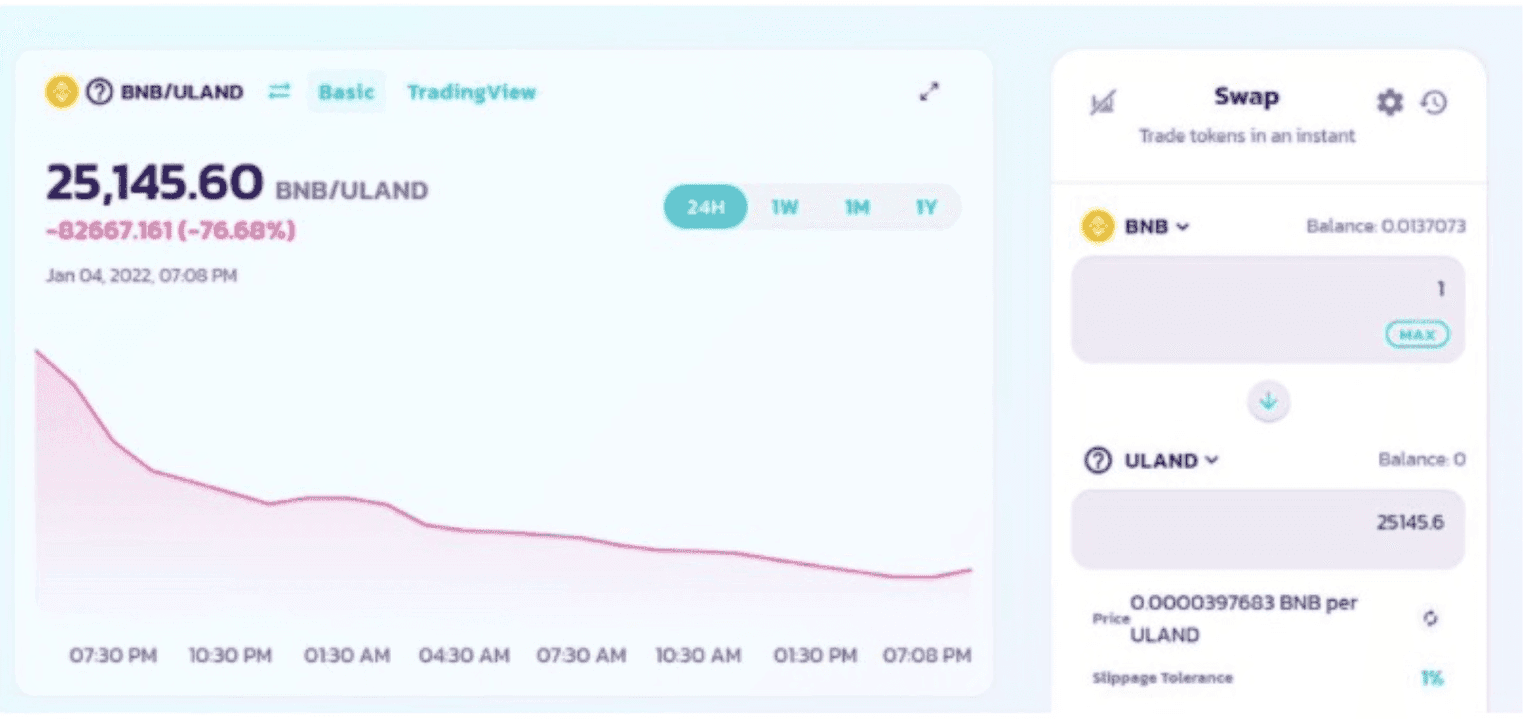The image size is (1536, 719).
Task: Switch to the Basic chart tab
Action: click(x=346, y=92)
